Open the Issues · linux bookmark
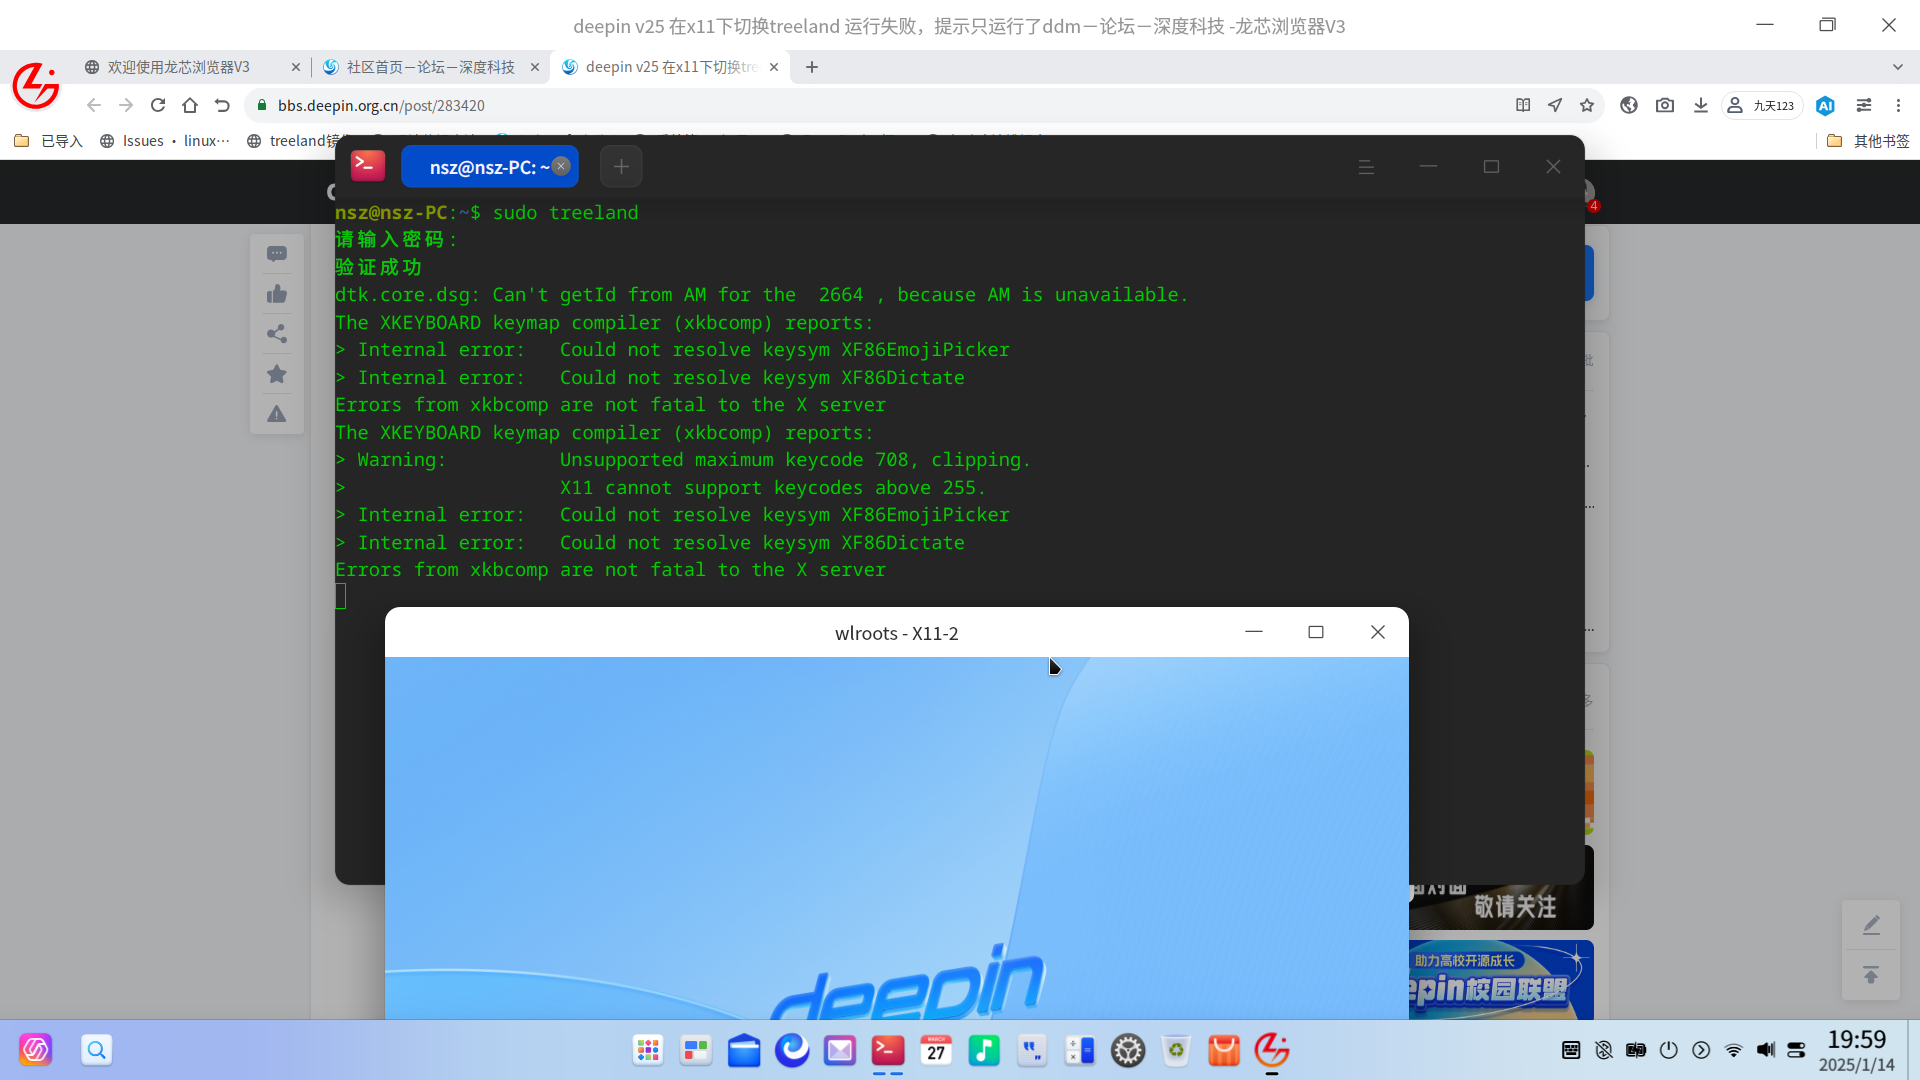 [165, 141]
